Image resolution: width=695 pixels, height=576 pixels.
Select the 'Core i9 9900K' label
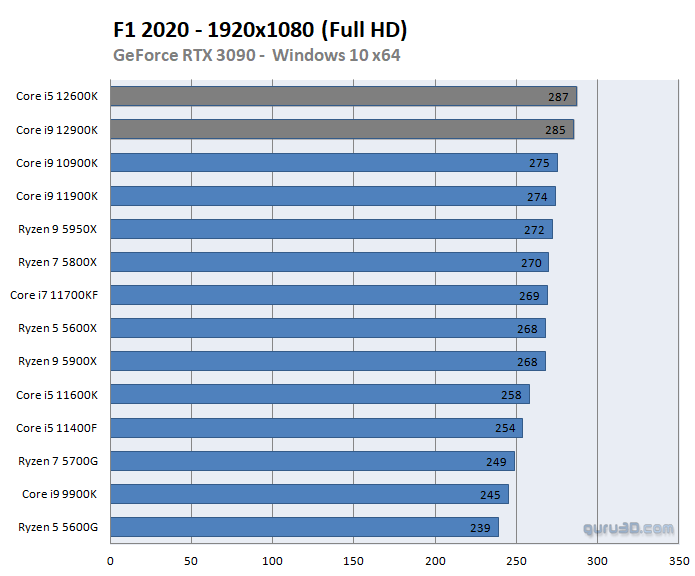(59, 494)
